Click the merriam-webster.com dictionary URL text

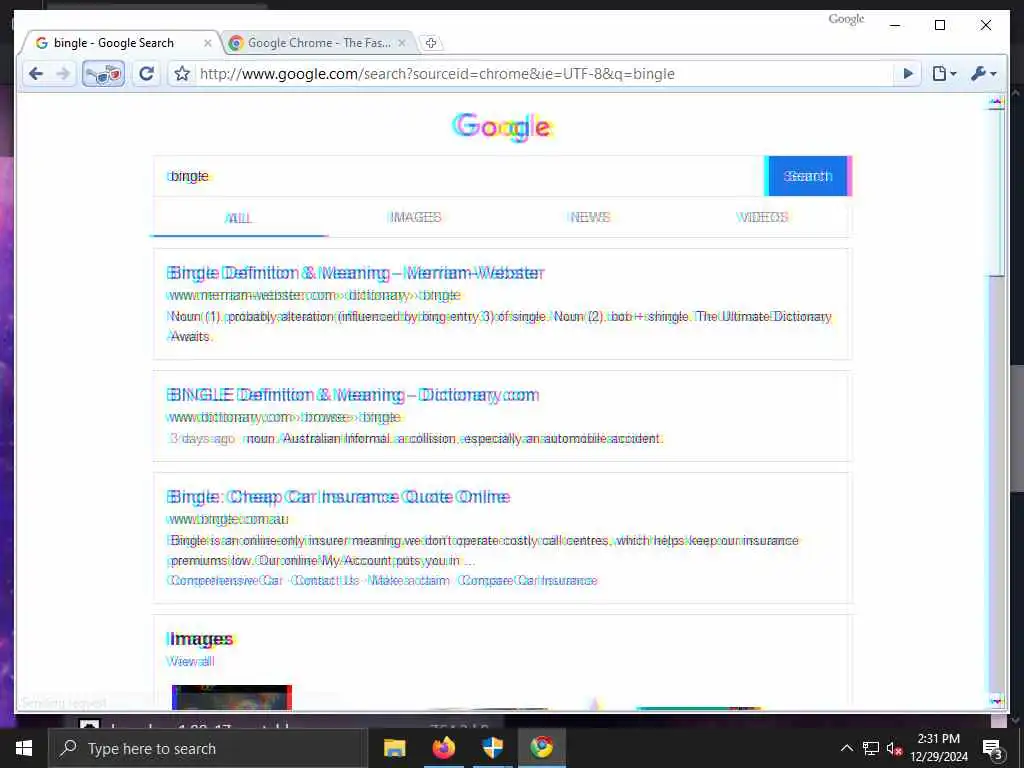point(313,295)
